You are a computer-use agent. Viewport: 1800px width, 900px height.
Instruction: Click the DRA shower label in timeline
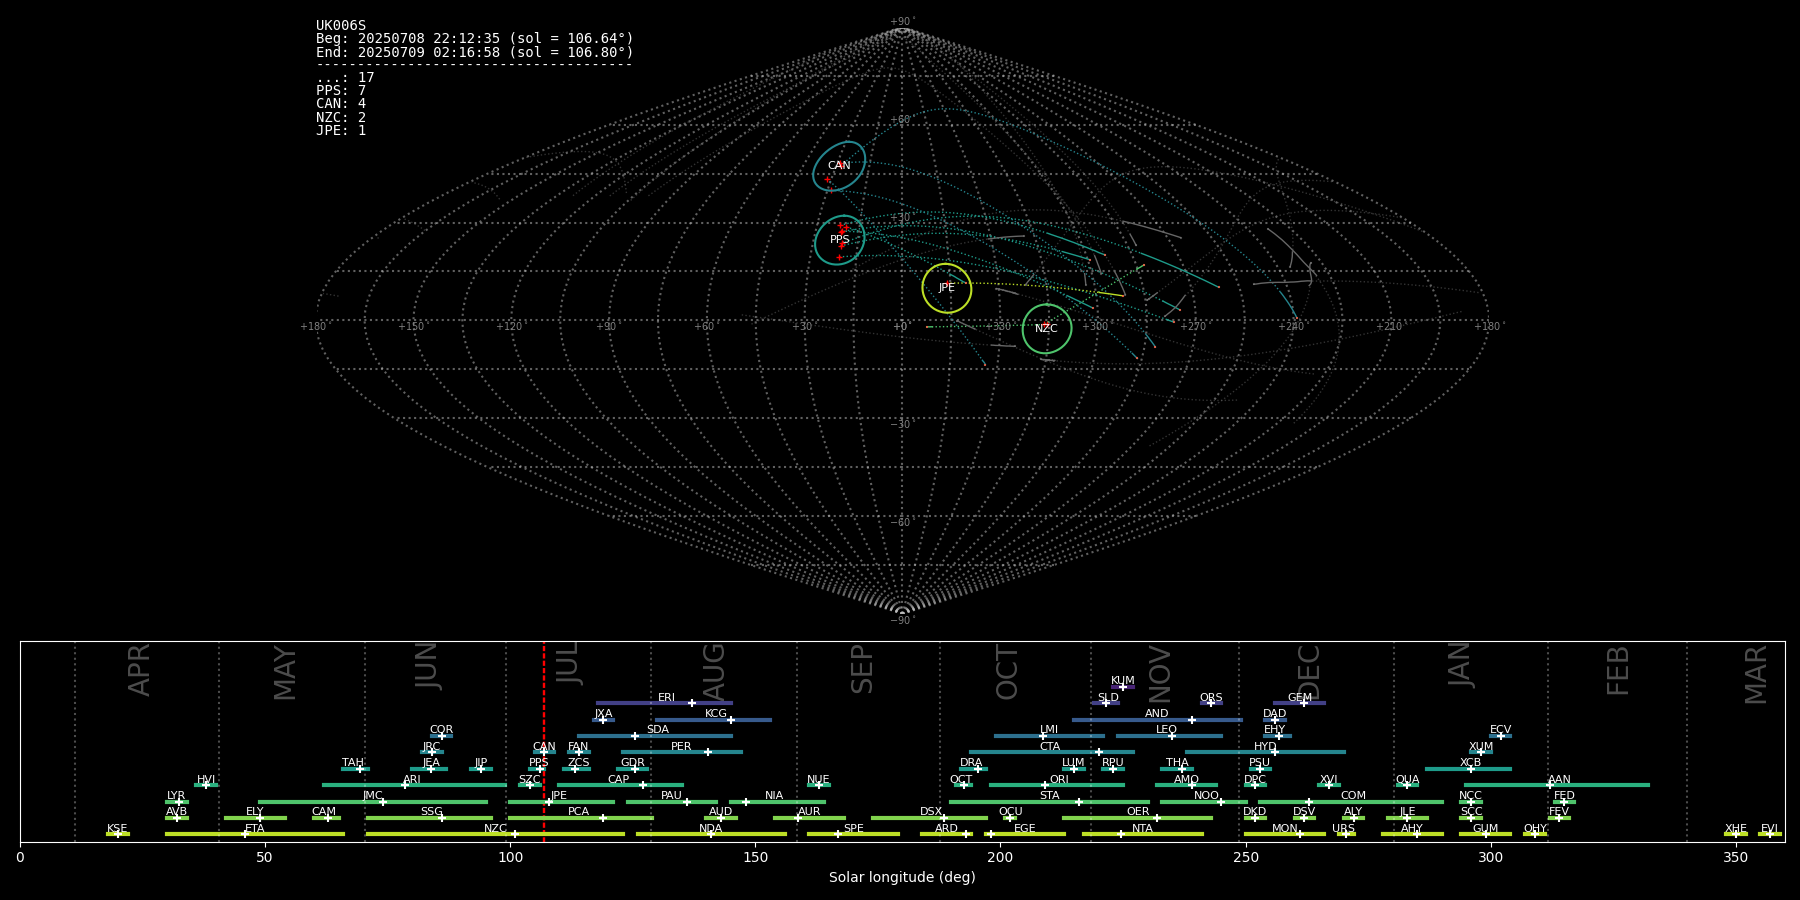[x=971, y=762]
